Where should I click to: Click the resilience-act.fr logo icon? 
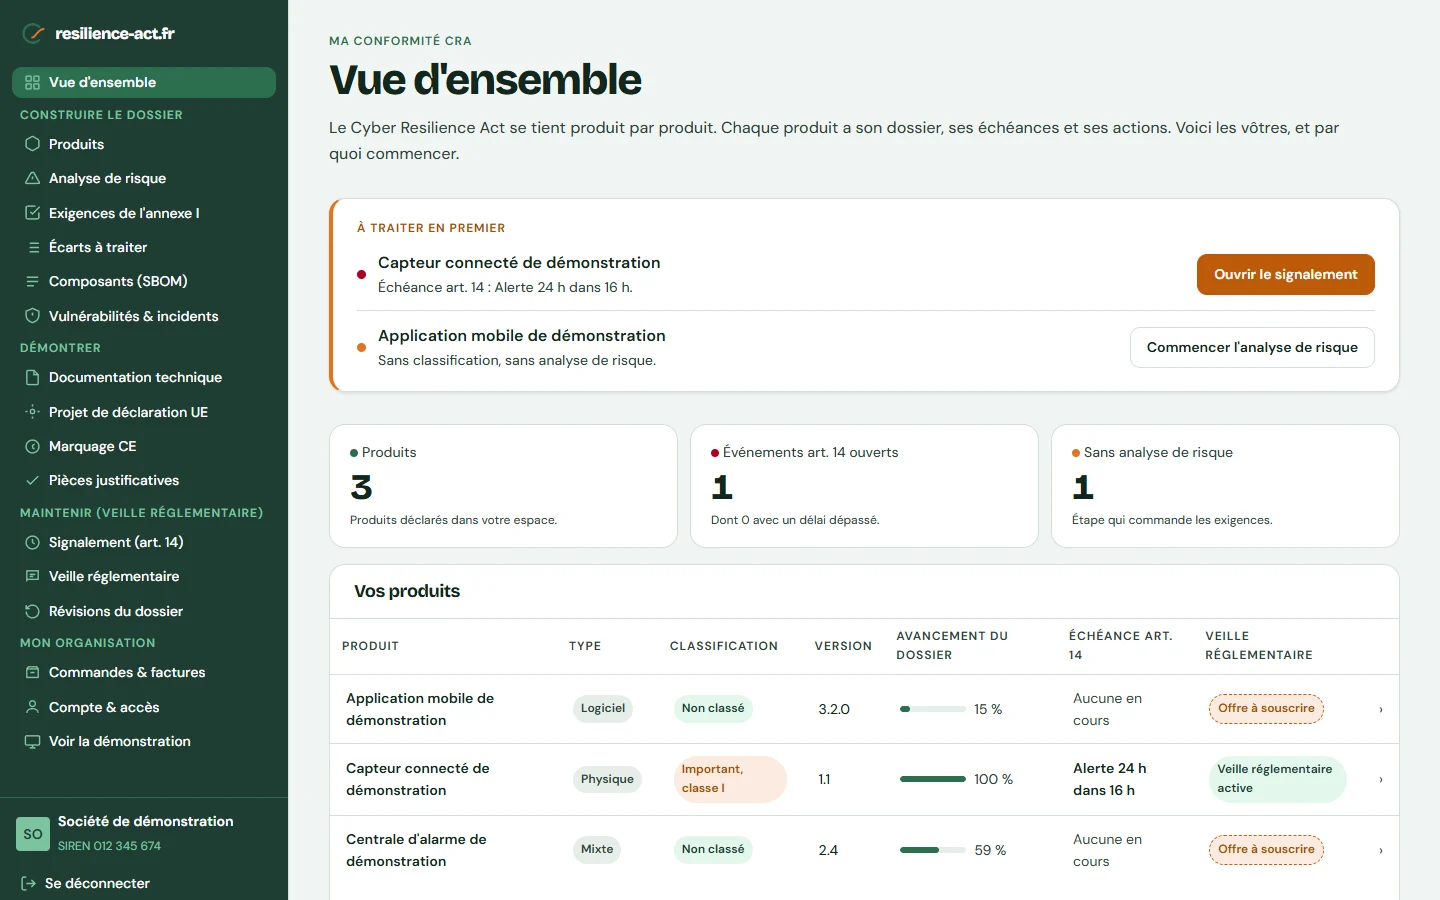pos(34,33)
